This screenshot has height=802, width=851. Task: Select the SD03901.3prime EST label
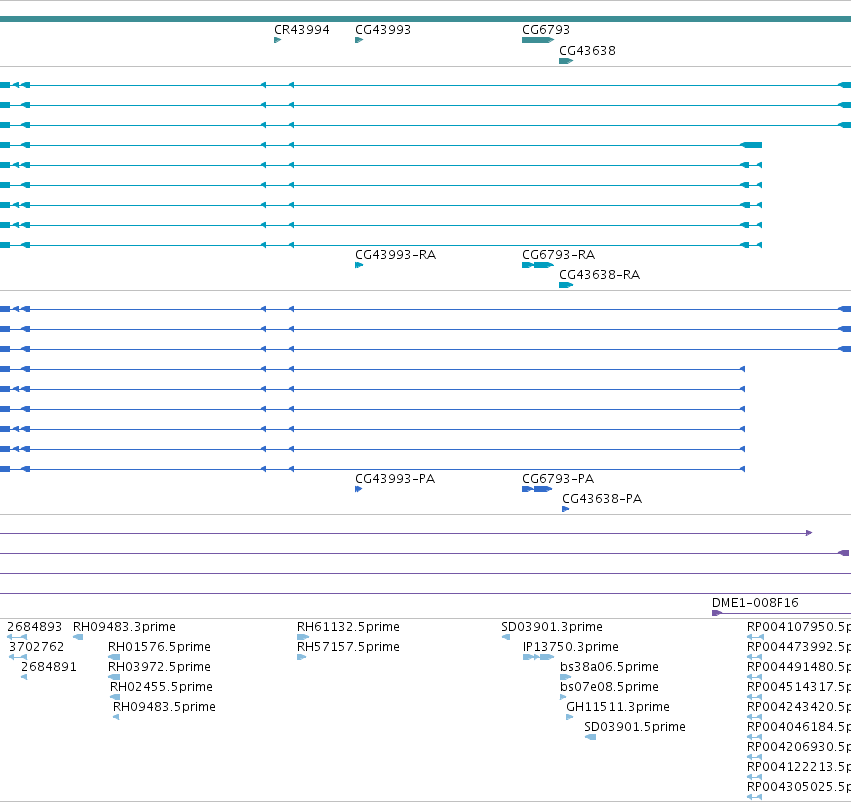552,627
